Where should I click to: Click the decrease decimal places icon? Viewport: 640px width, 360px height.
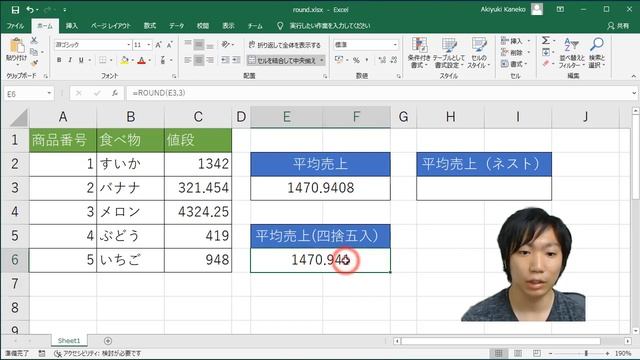[393, 60]
